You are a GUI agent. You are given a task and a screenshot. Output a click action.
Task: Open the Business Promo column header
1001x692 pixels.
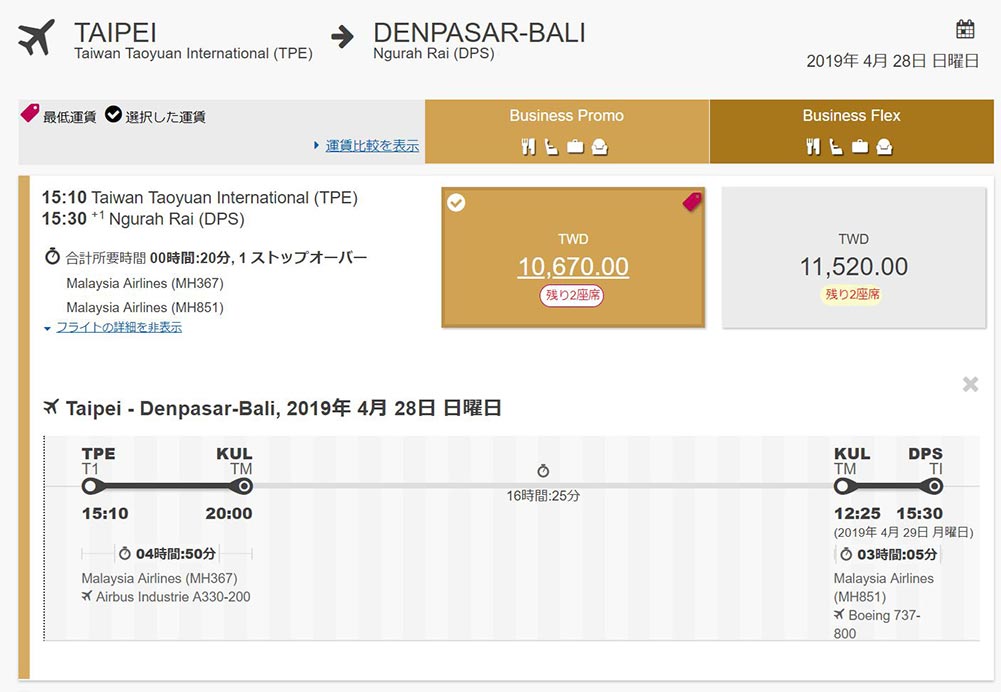click(567, 132)
